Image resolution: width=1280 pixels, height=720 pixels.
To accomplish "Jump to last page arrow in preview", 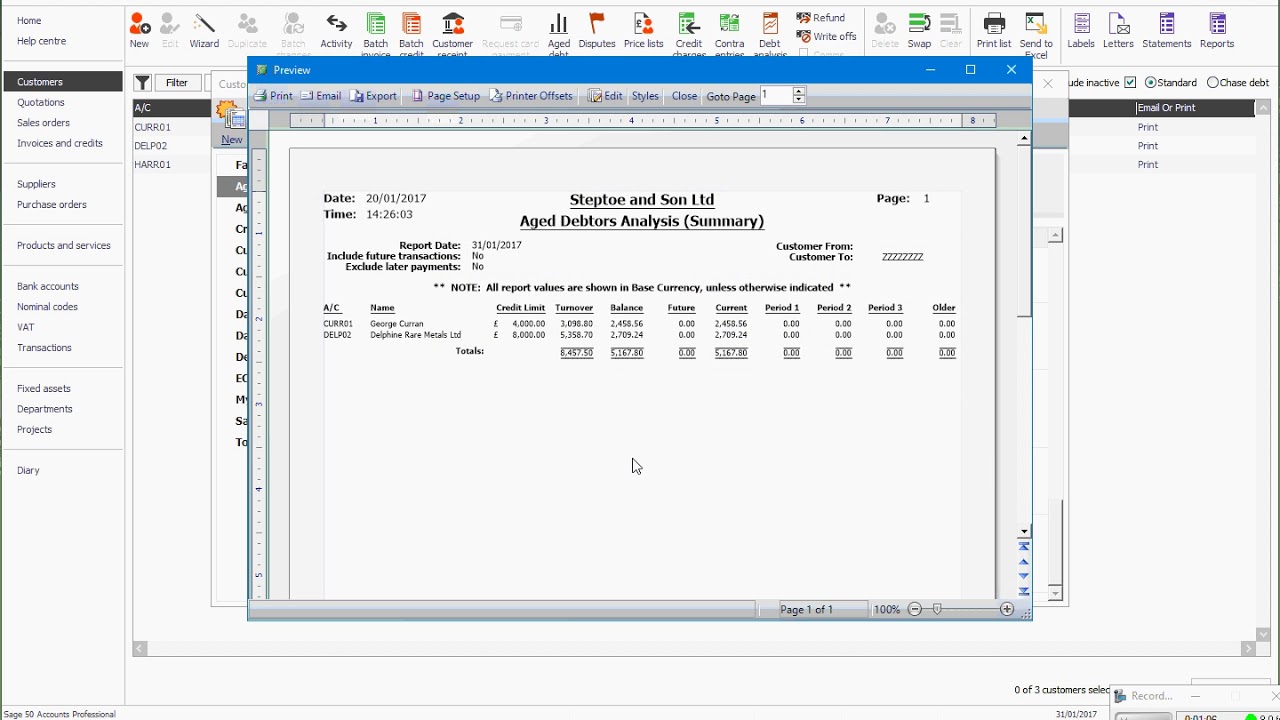I will tap(1024, 591).
